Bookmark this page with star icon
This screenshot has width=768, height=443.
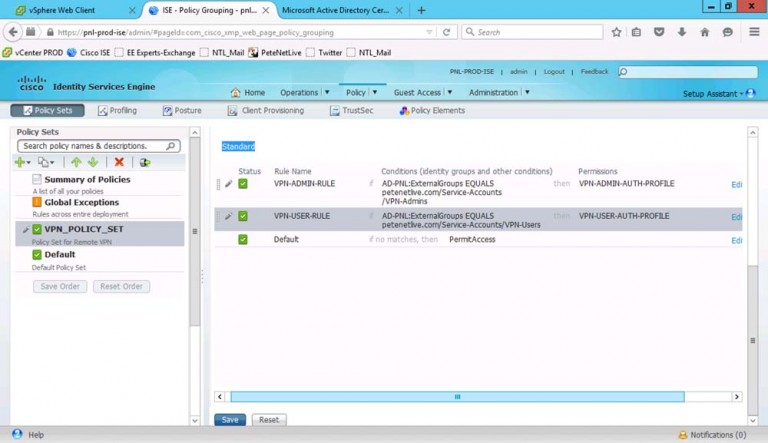(616, 32)
